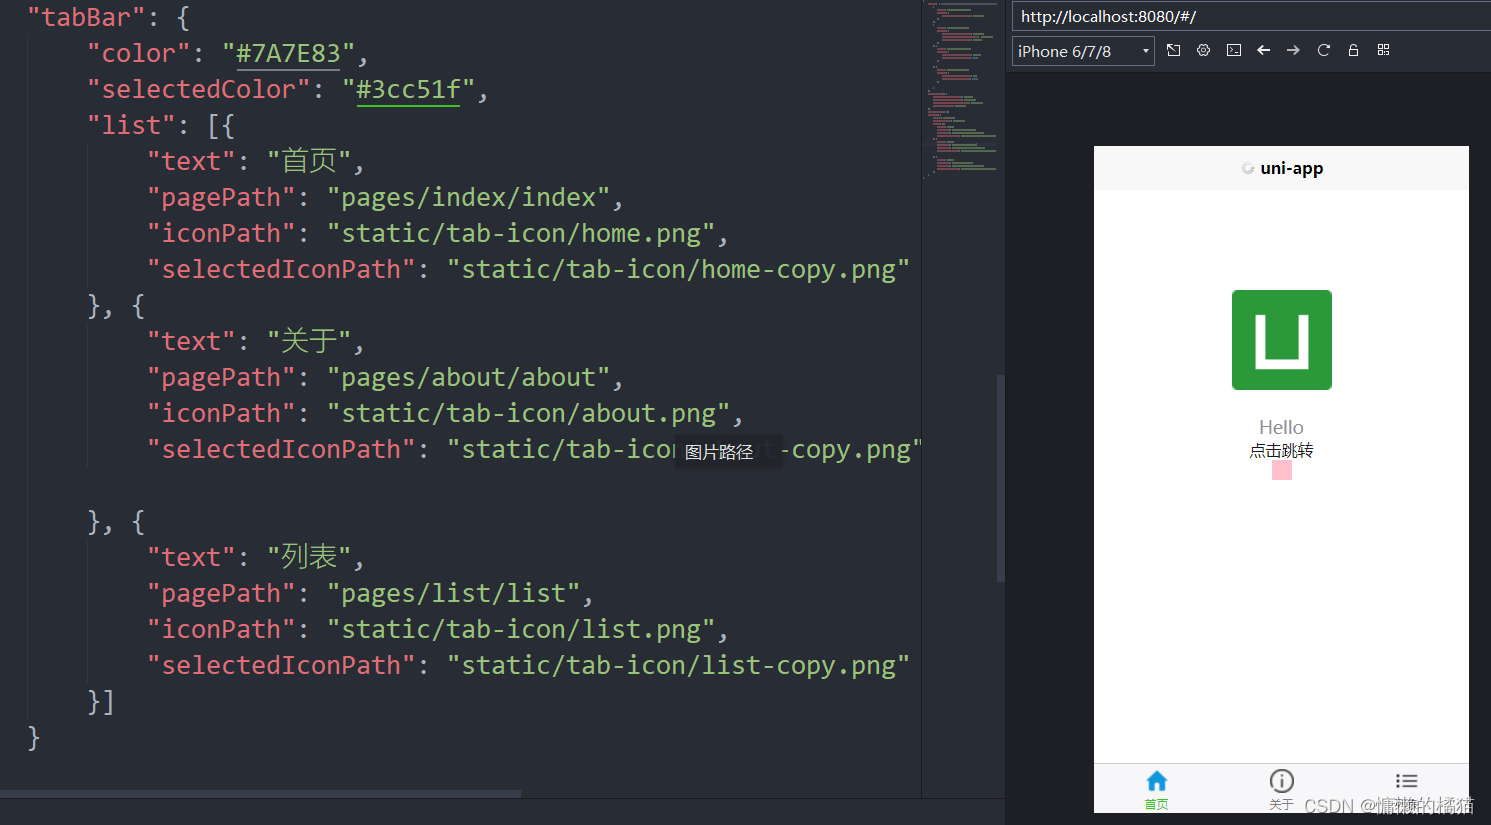Screen dimensions: 1491x825
Task: Open the iPhone 6/7/8 device dropdown
Action: 1083,51
